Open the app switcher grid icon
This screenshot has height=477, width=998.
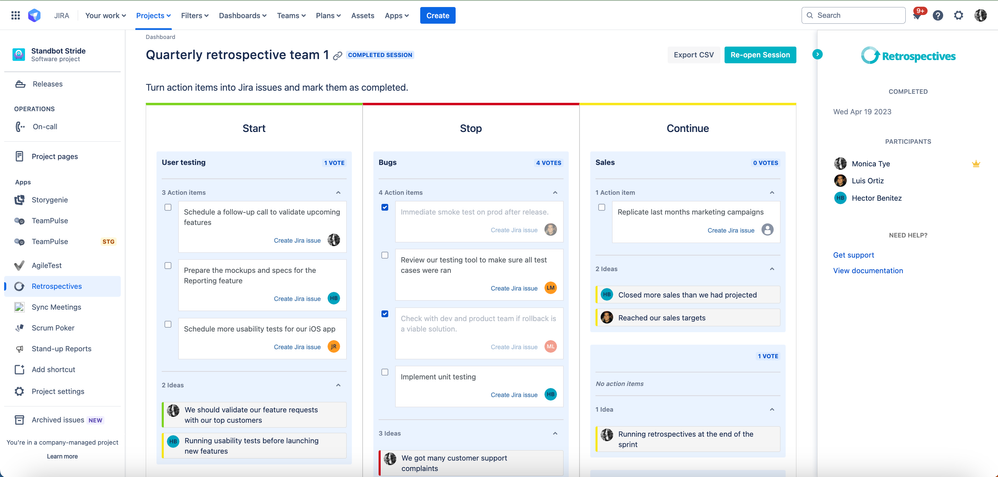(x=16, y=15)
